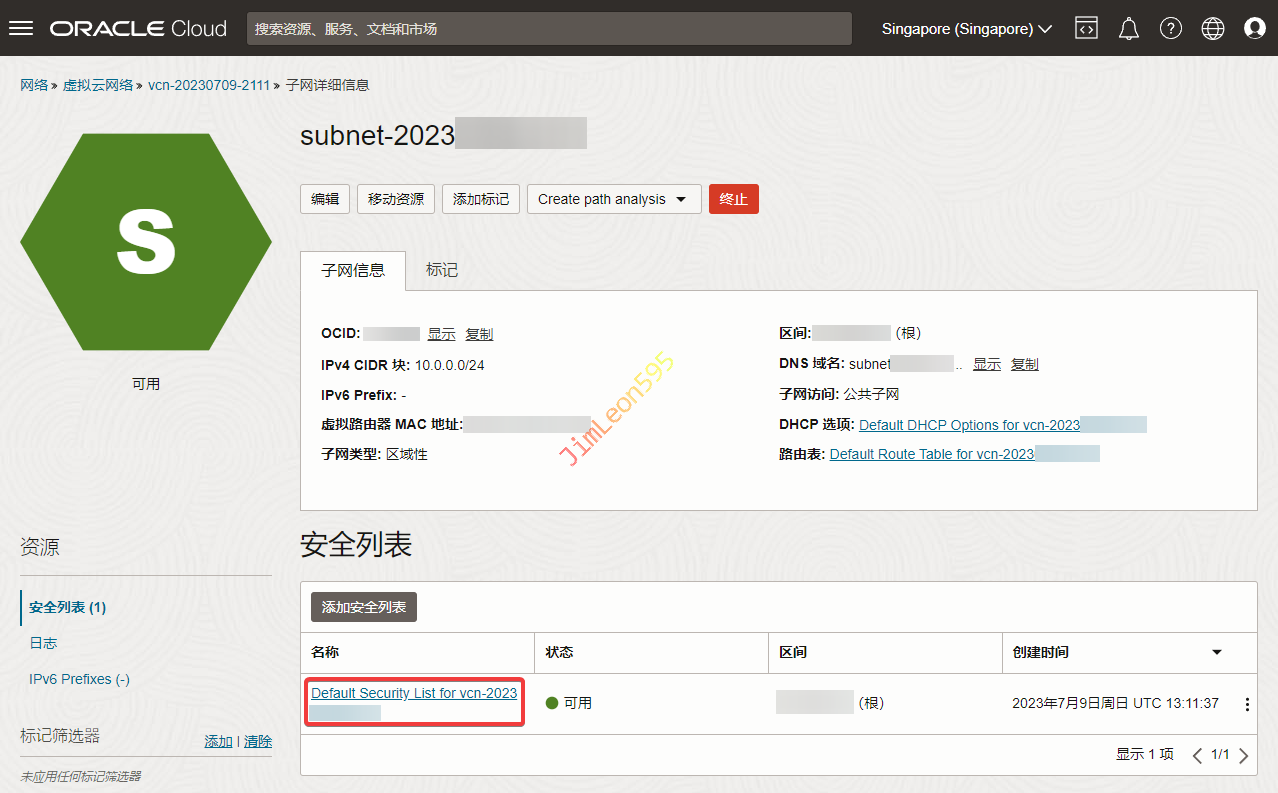Click the red 终止 button
This screenshot has width=1278, height=793.
click(733, 199)
